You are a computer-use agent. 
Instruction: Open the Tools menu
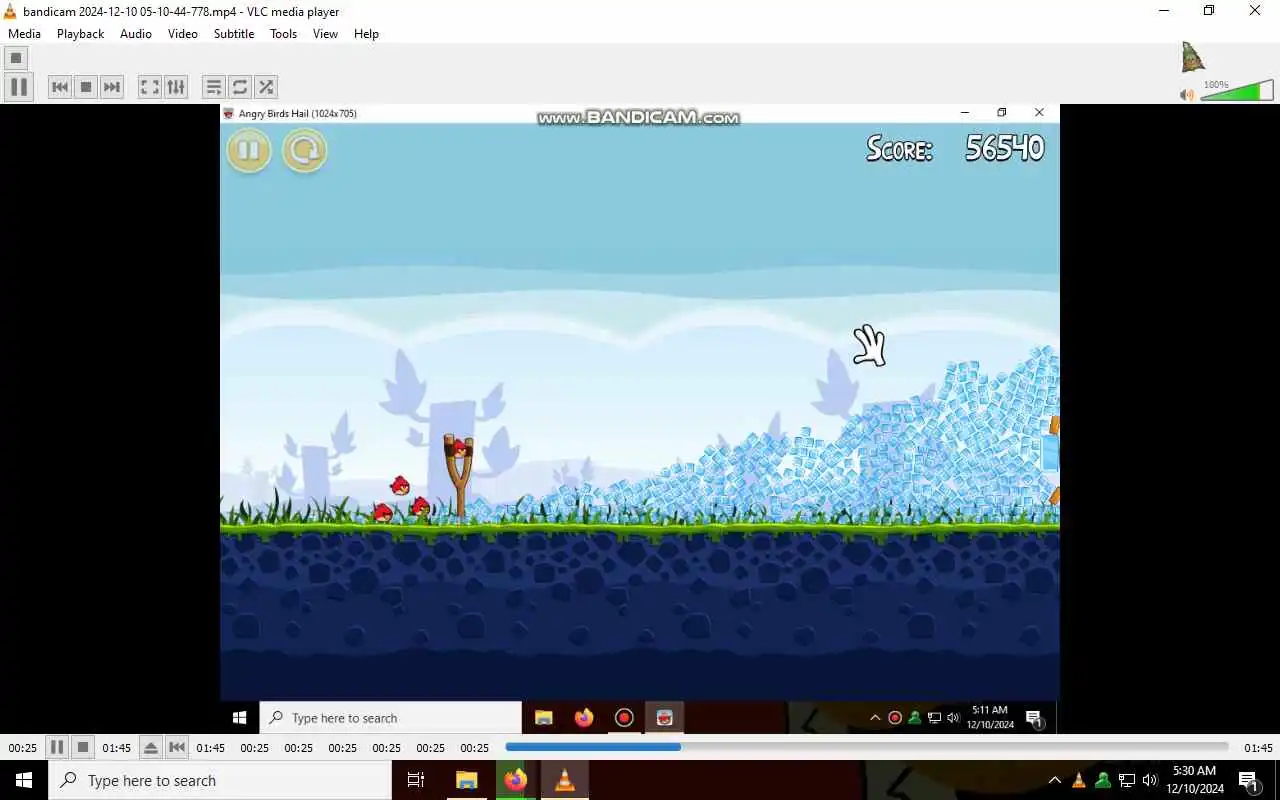(283, 33)
